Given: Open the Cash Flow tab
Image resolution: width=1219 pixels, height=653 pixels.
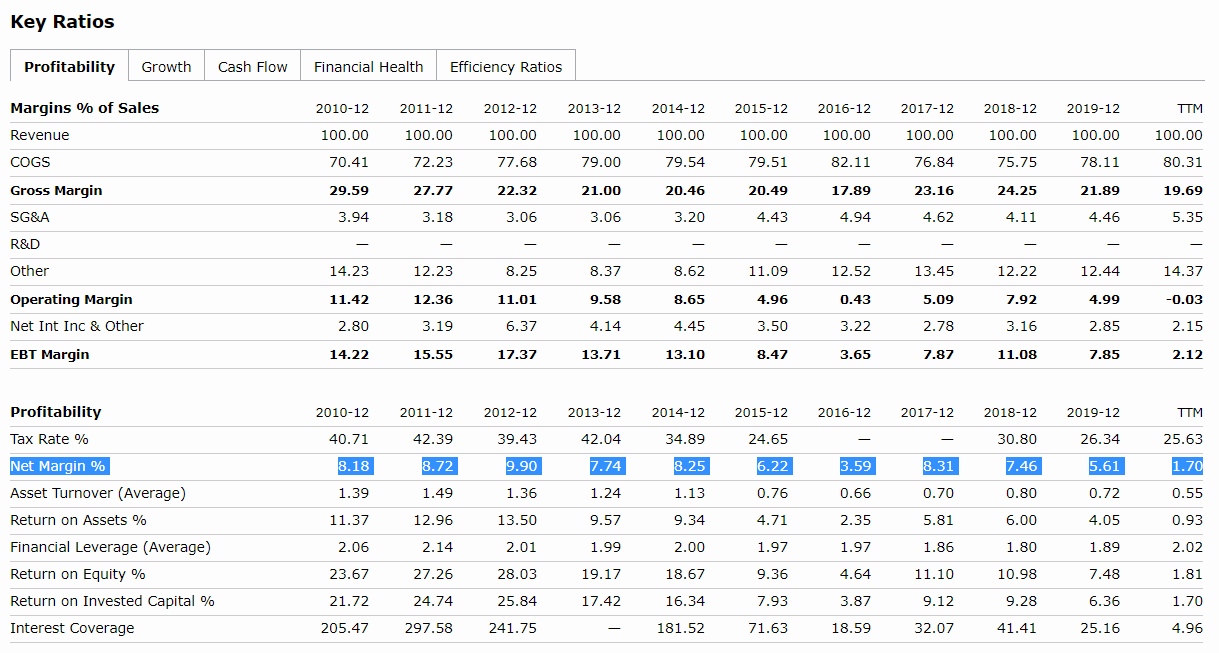Looking at the screenshot, I should click(252, 67).
